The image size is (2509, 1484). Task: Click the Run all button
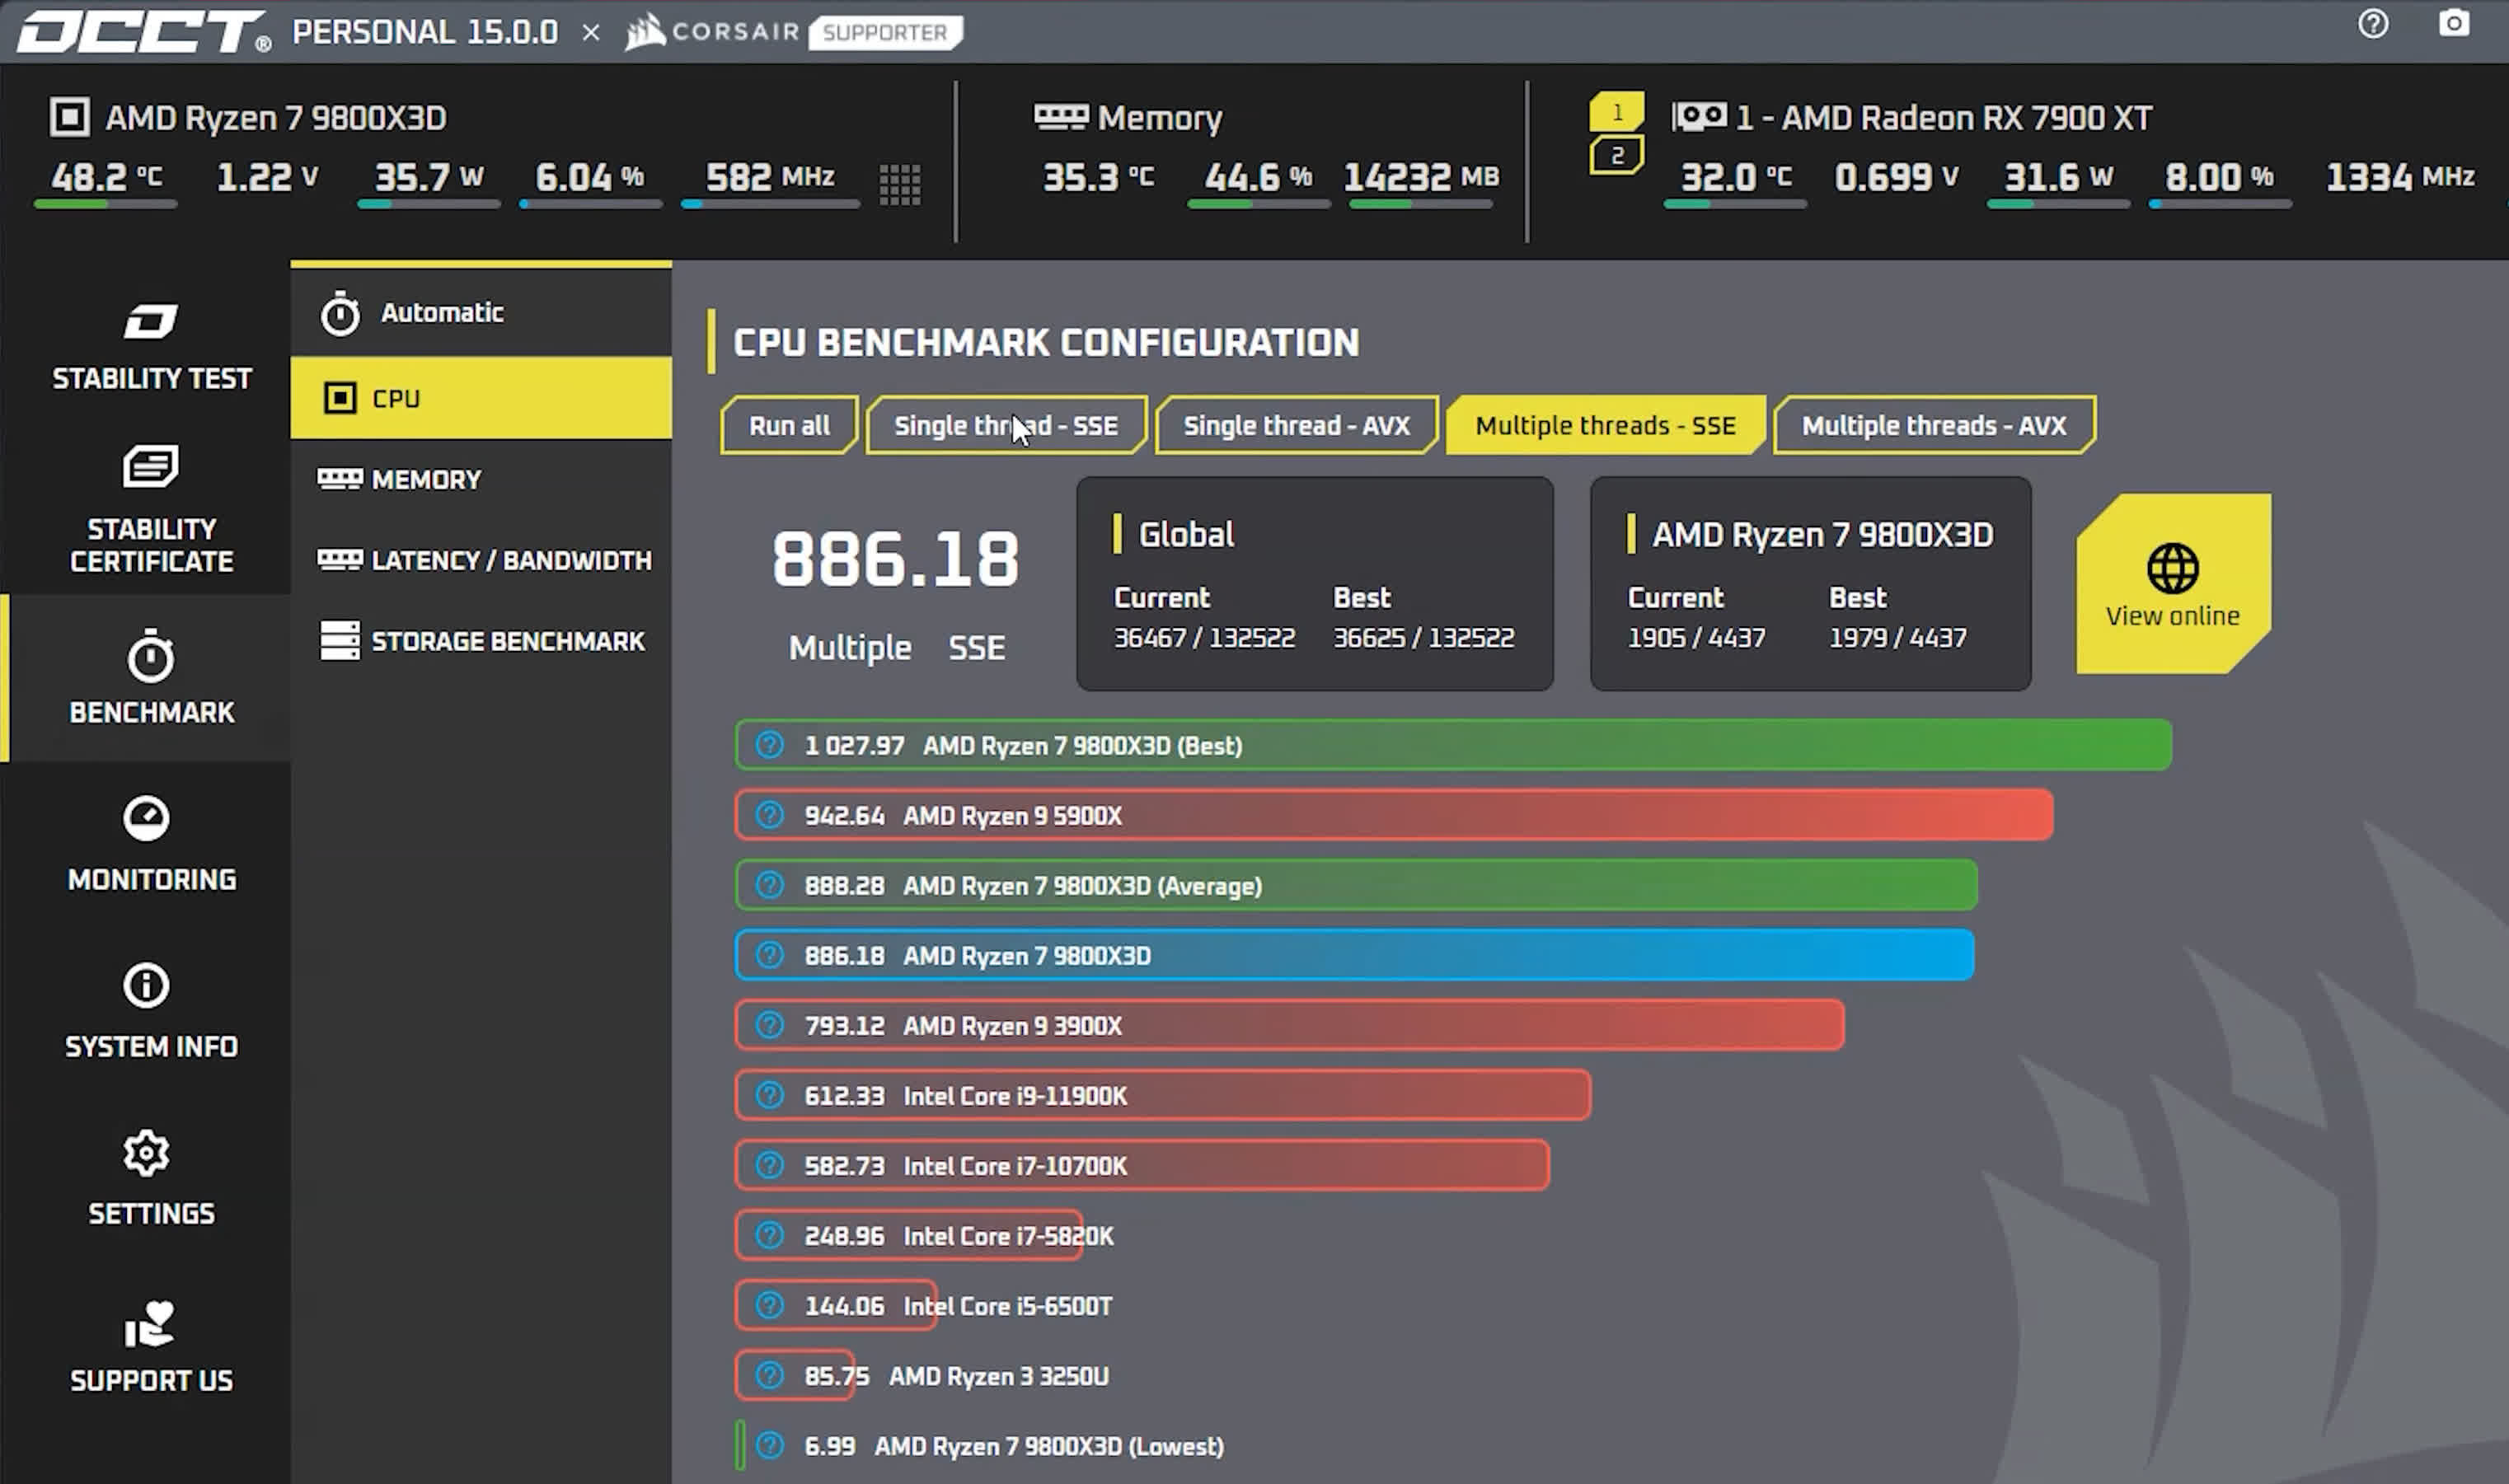pyautogui.click(x=788, y=425)
